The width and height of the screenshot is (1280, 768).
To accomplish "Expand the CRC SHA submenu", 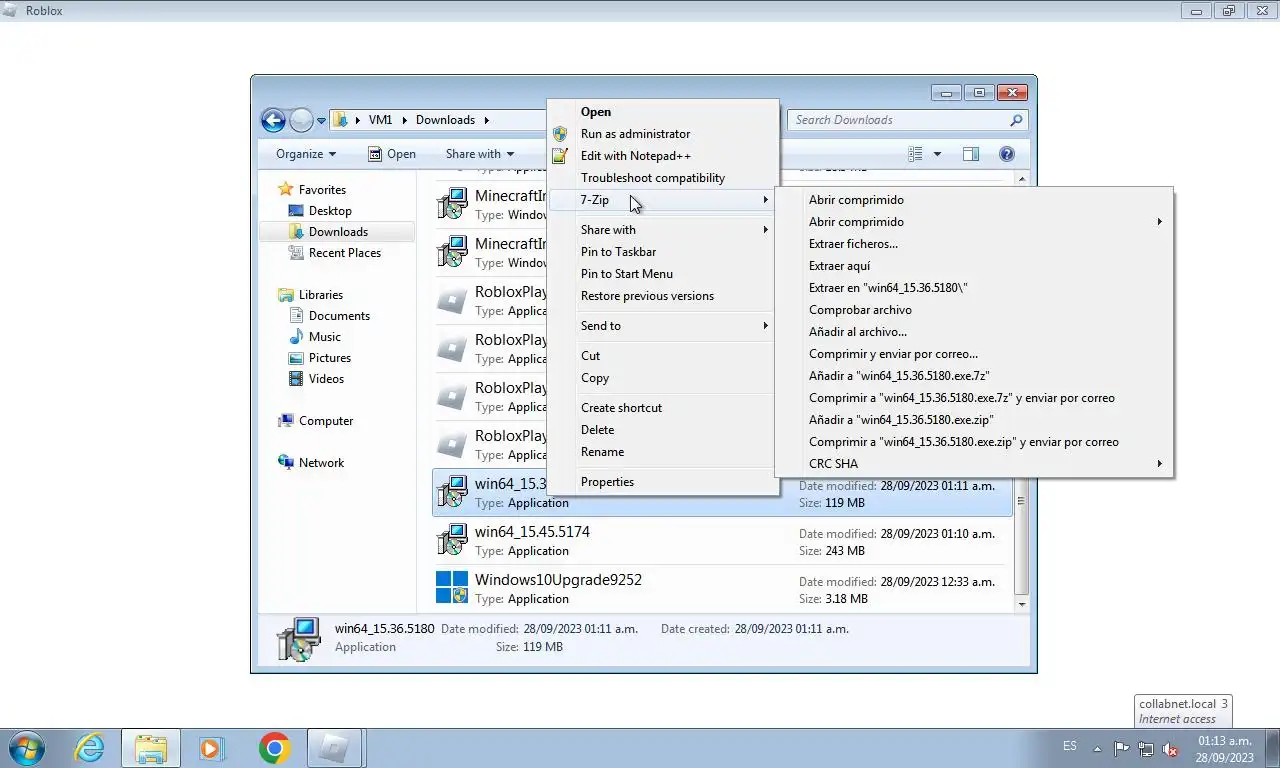I will pos(973,464).
